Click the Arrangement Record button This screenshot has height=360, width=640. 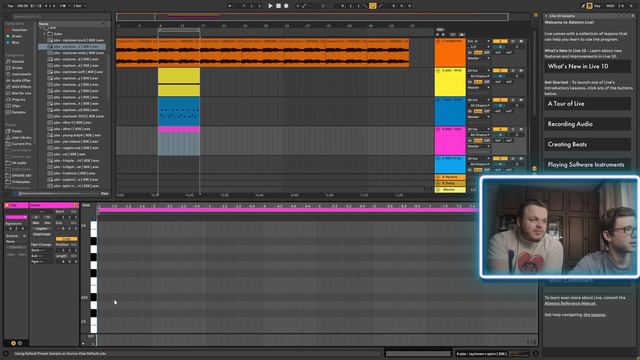(x=286, y=6)
